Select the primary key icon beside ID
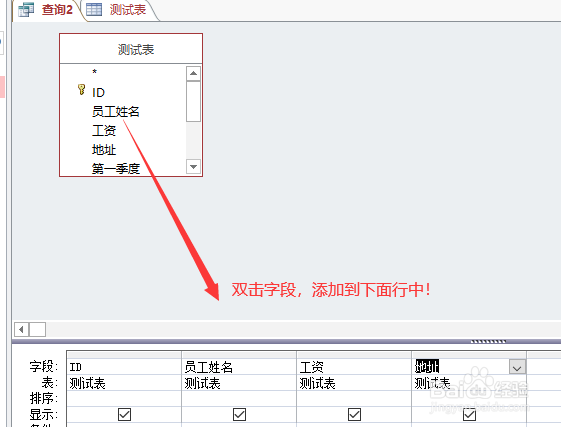 click(x=82, y=89)
